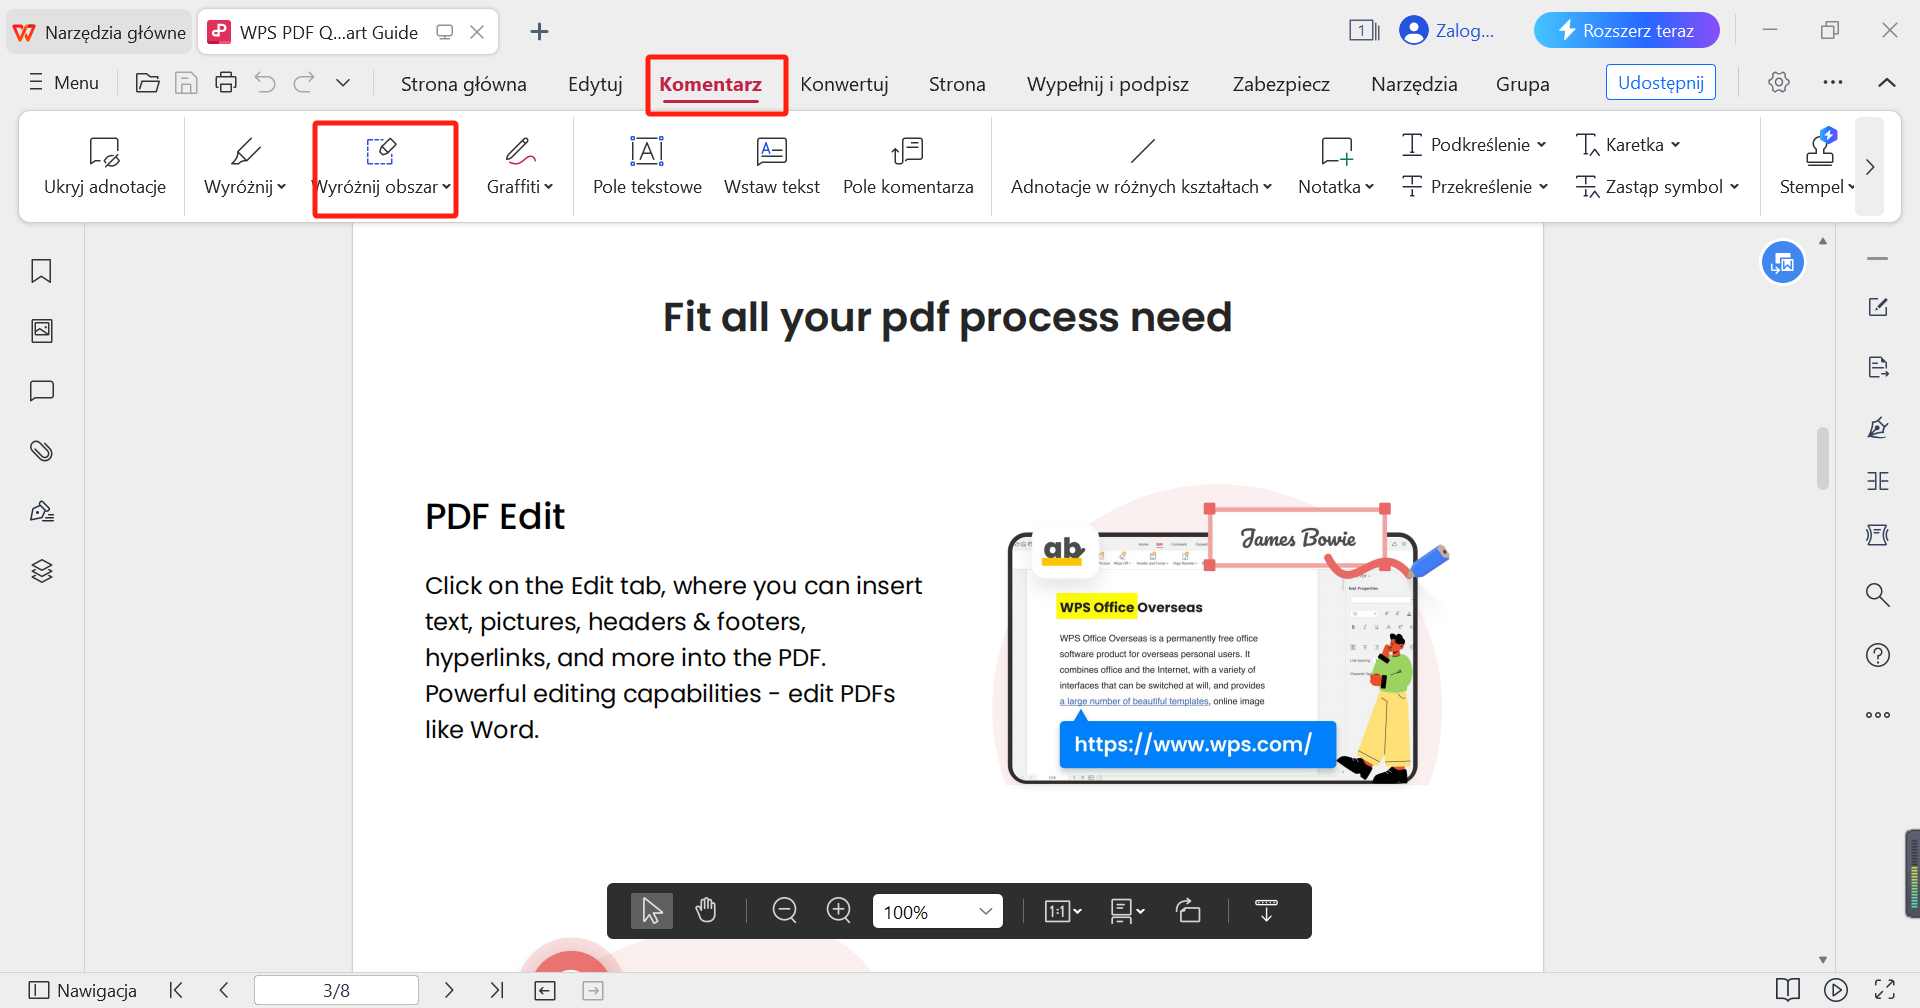Expand the Karetka dropdown arrow
This screenshot has height=1008, width=1920.
(x=1676, y=145)
